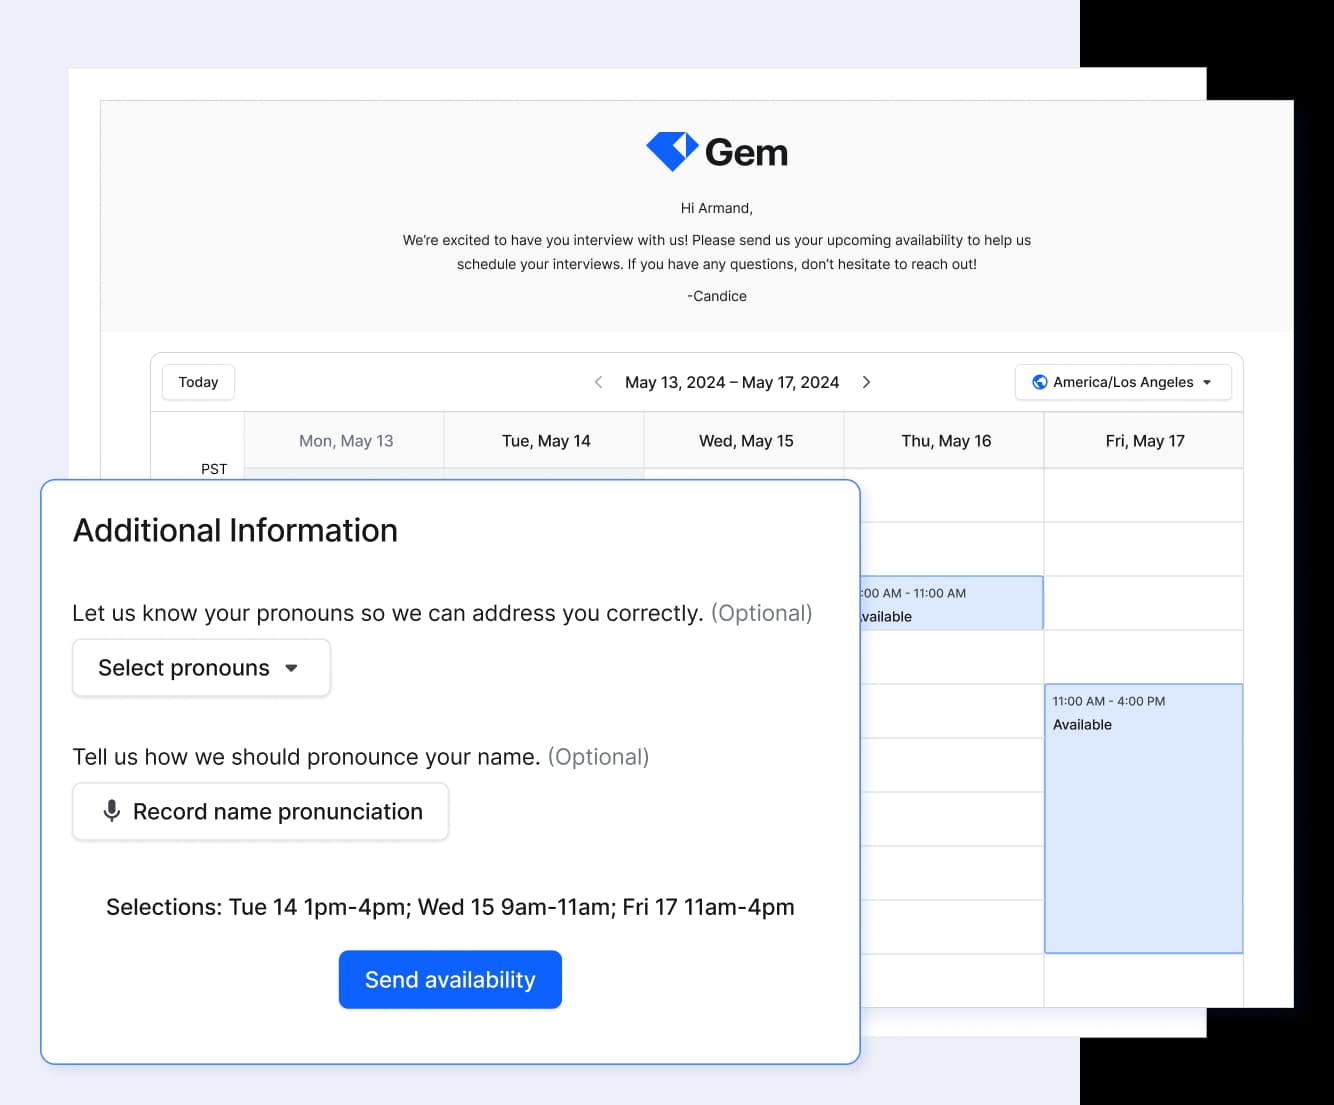Click the right chevron to view next week
The height and width of the screenshot is (1105, 1334).
867,382
